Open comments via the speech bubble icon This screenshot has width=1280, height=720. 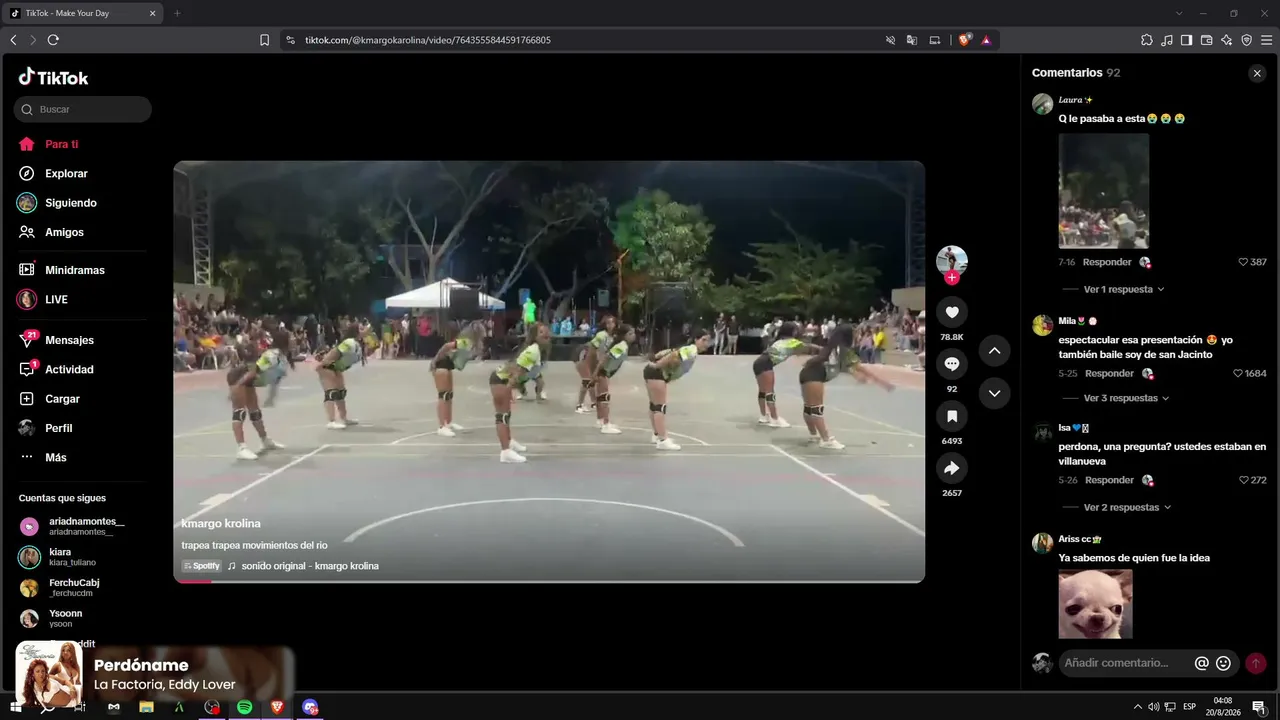pos(951,364)
